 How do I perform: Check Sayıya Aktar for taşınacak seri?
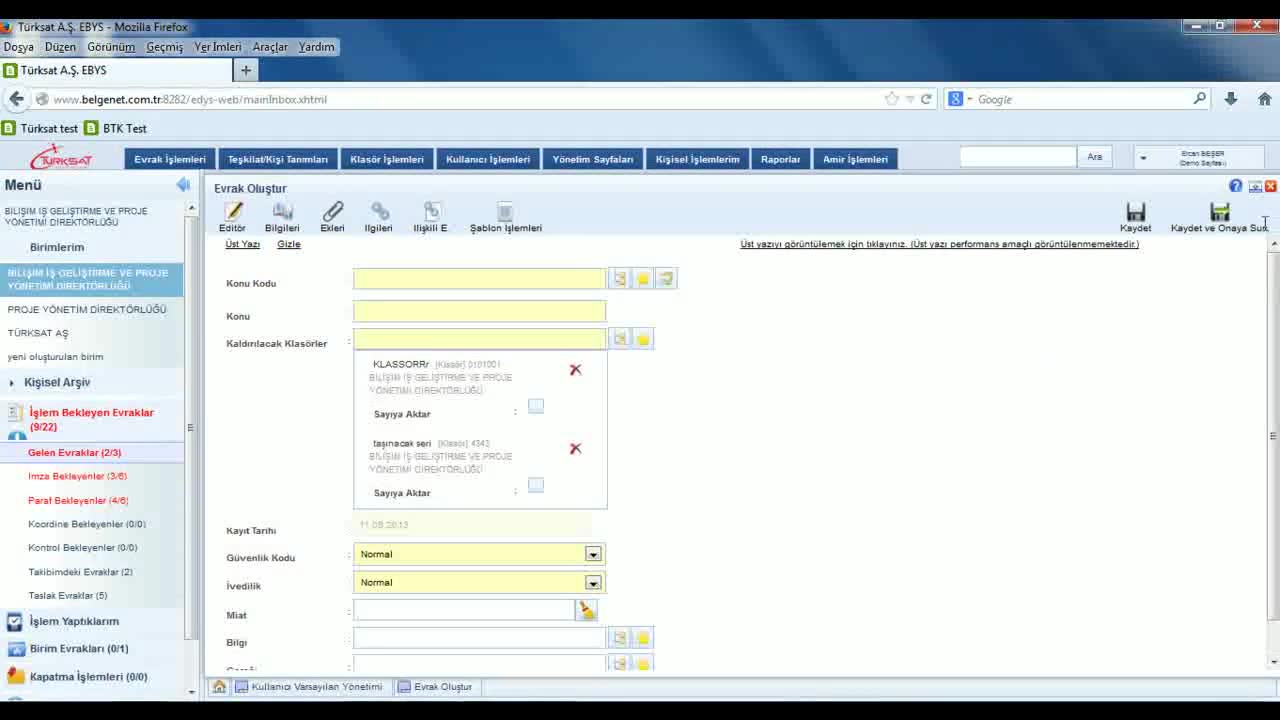click(x=536, y=485)
